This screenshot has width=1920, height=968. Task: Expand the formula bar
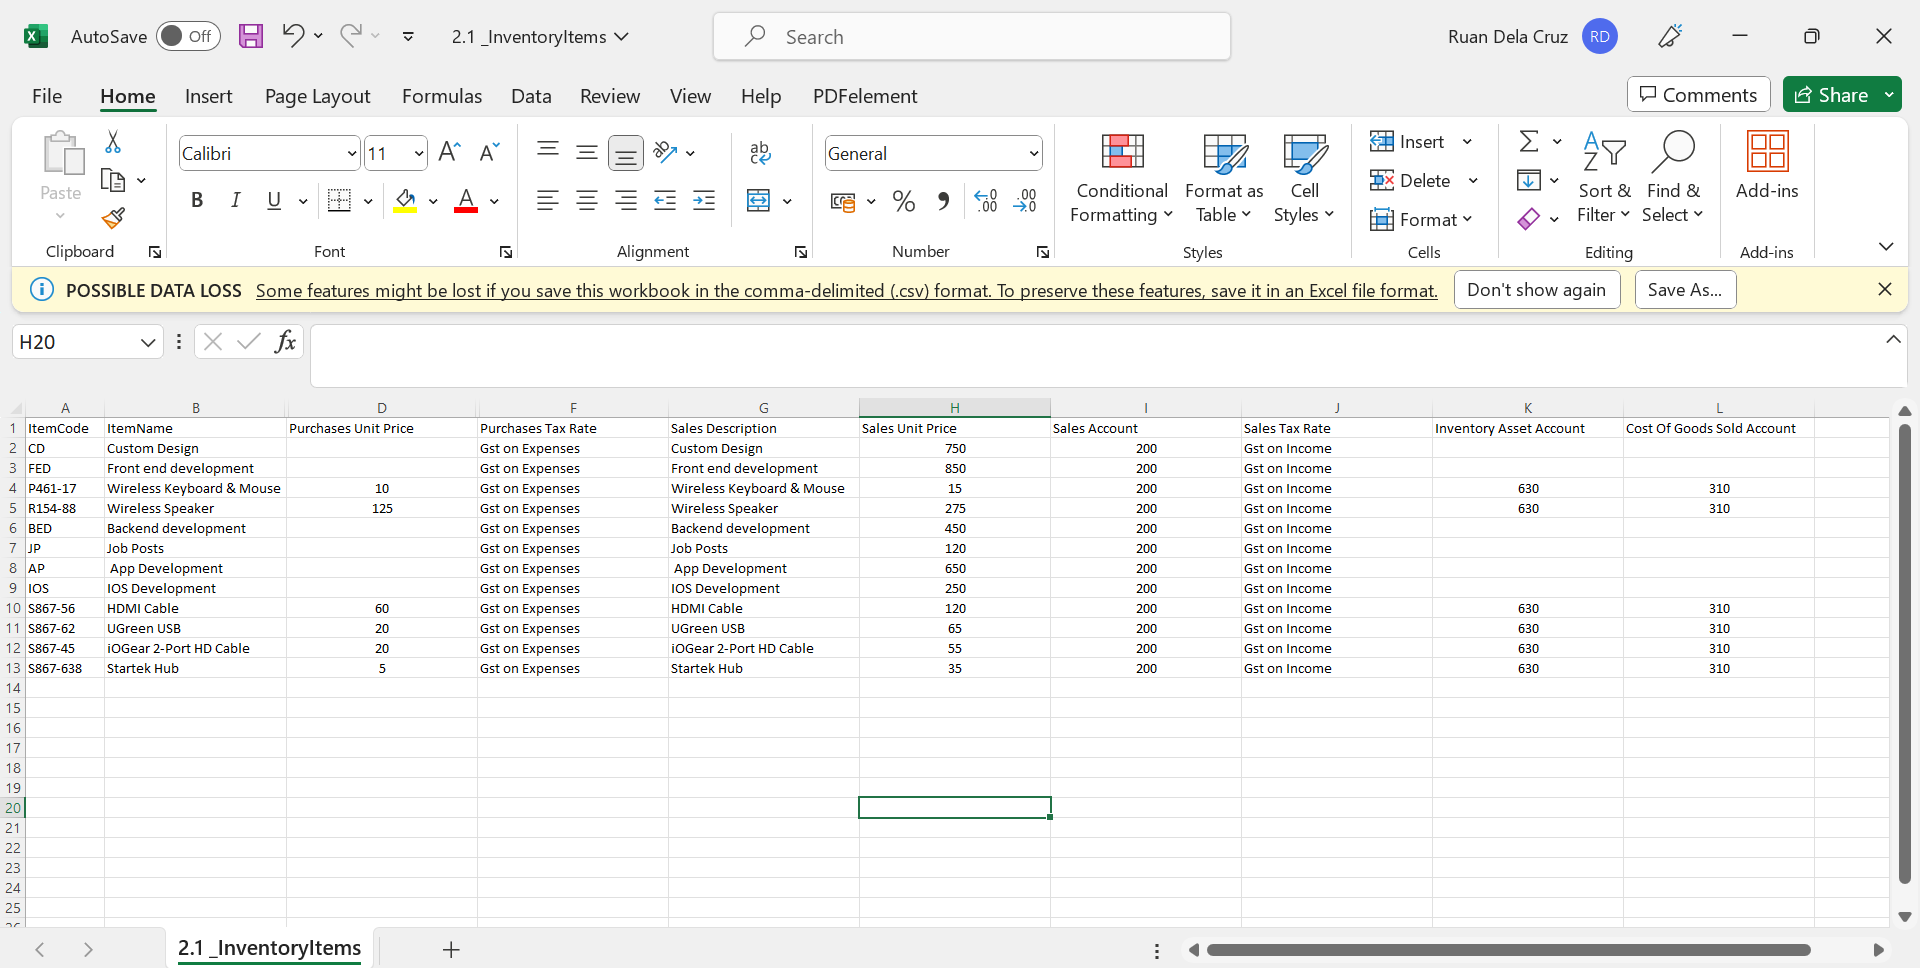coord(1893,340)
